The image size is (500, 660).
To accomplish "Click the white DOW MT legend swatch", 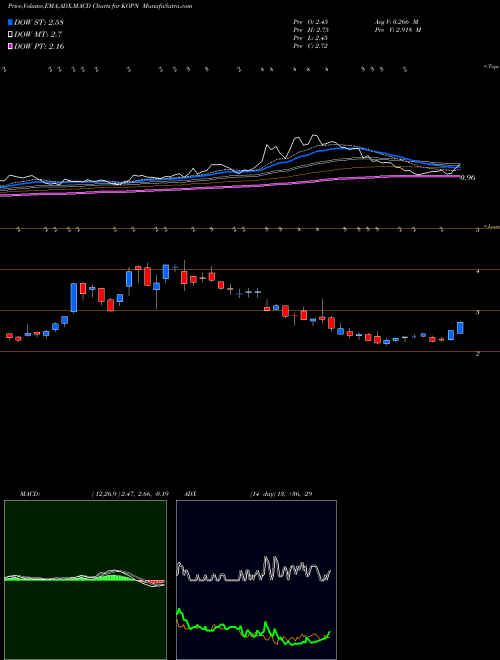I will pos(11,35).
